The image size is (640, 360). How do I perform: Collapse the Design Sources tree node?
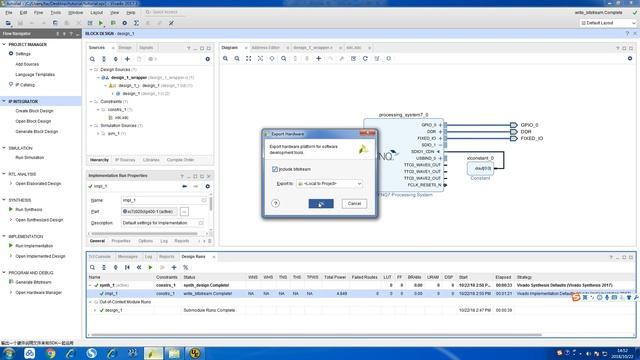click(x=91, y=70)
